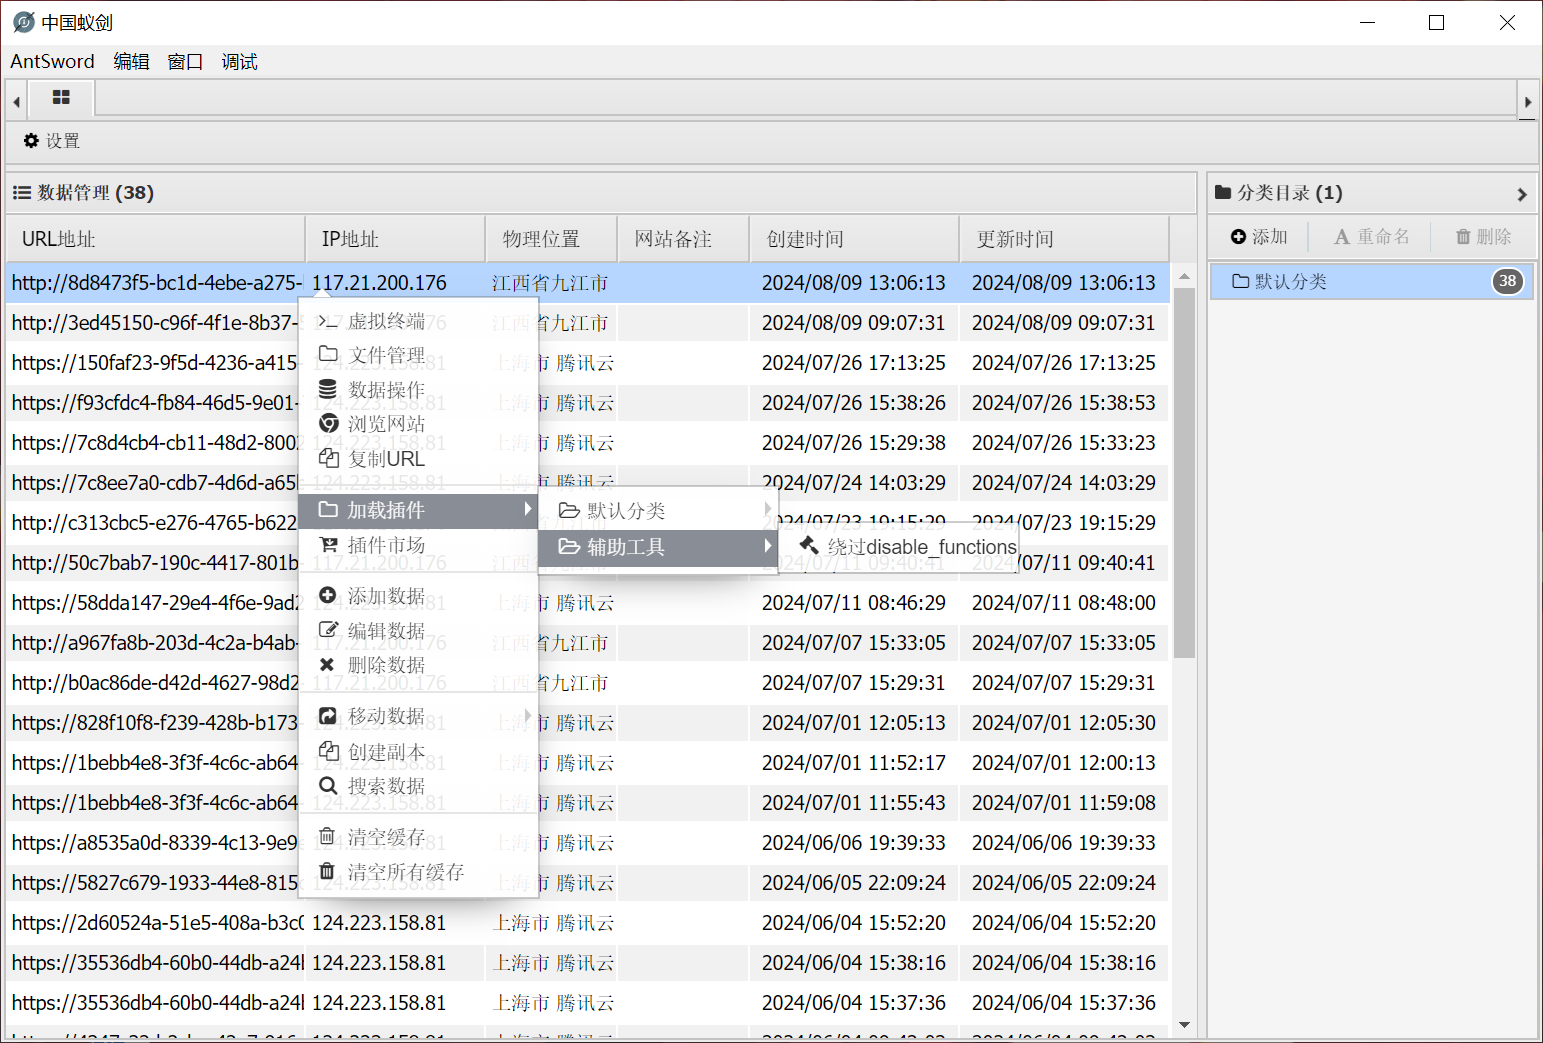Click the 浏览网站 browser icon
This screenshot has width=1543, height=1043.
pos(328,424)
